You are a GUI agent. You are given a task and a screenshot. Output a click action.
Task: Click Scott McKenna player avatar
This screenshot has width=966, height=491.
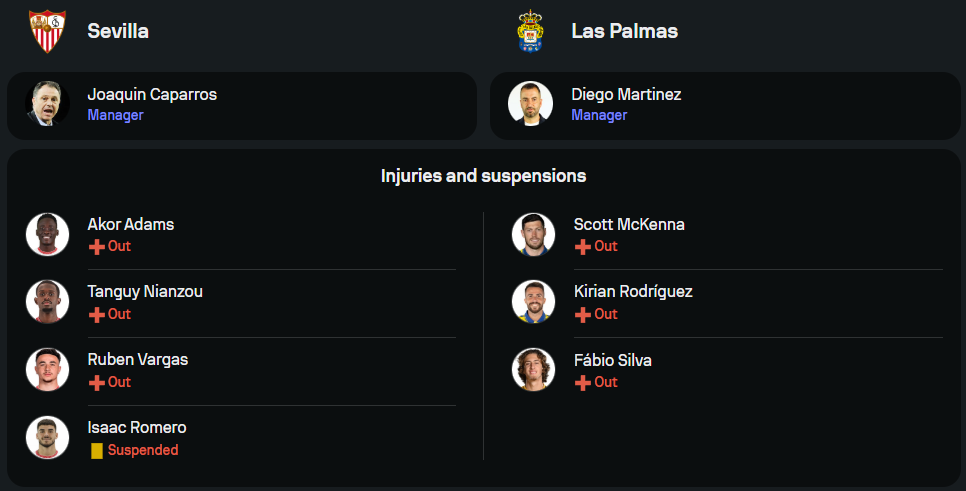(533, 234)
